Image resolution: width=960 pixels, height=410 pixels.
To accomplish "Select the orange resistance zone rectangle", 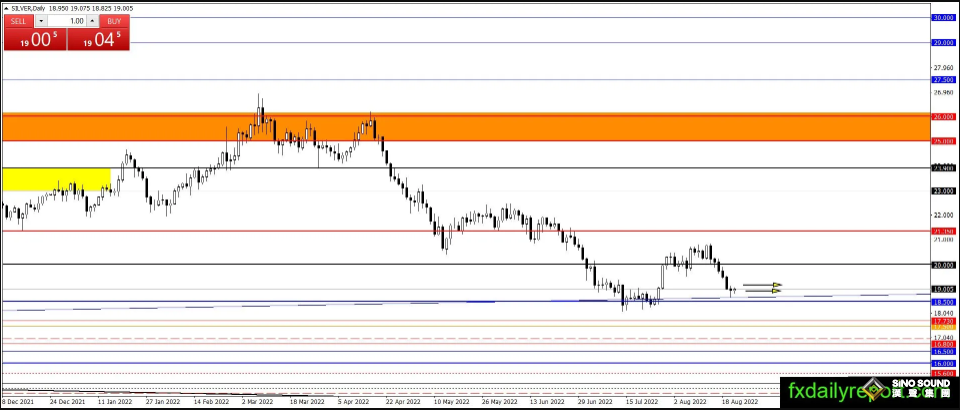I will point(467,127).
